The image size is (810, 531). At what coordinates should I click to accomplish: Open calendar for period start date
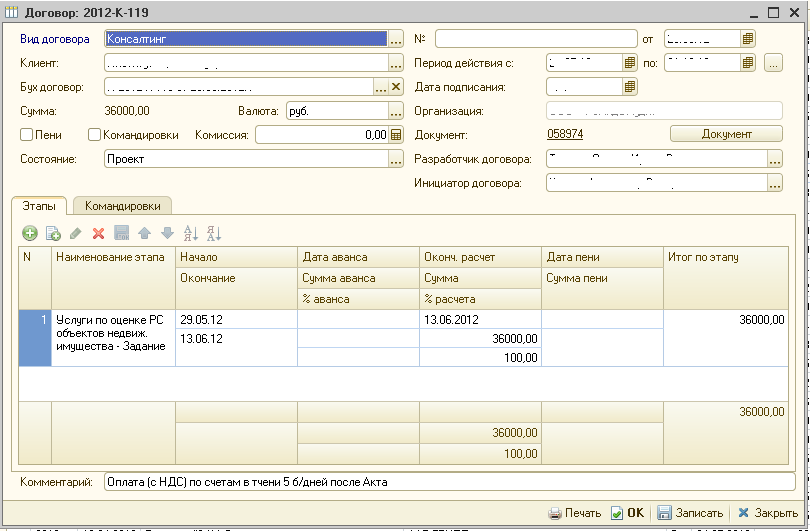[629, 63]
